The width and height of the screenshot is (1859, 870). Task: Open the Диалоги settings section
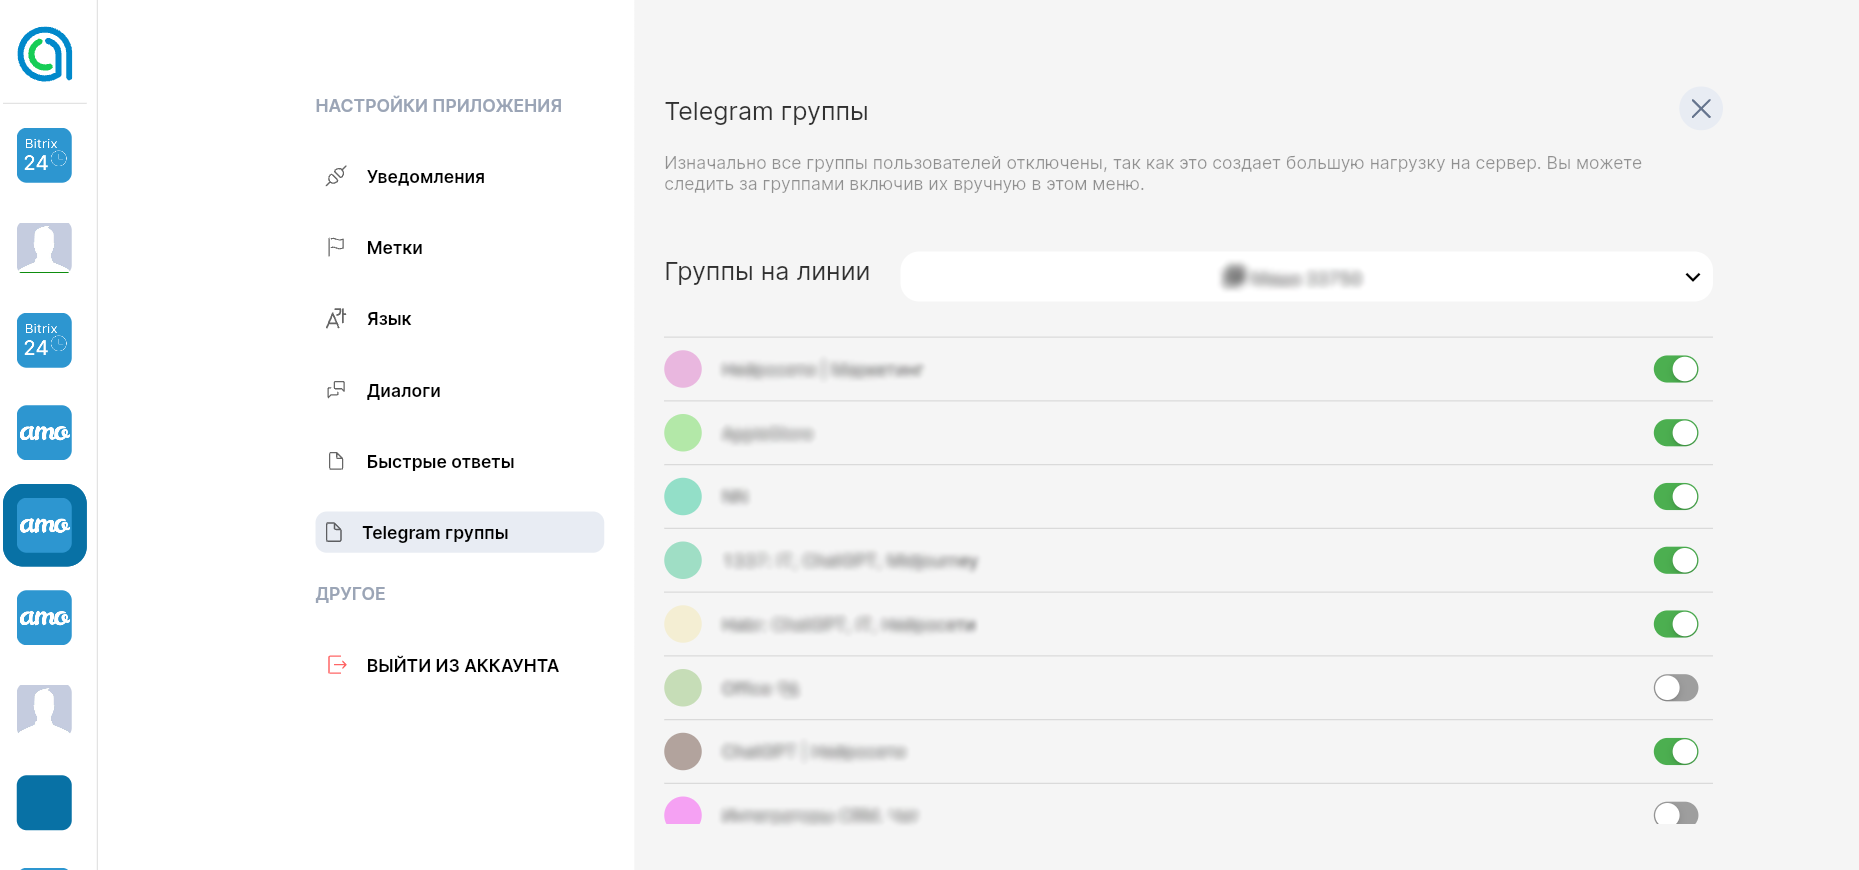click(403, 391)
